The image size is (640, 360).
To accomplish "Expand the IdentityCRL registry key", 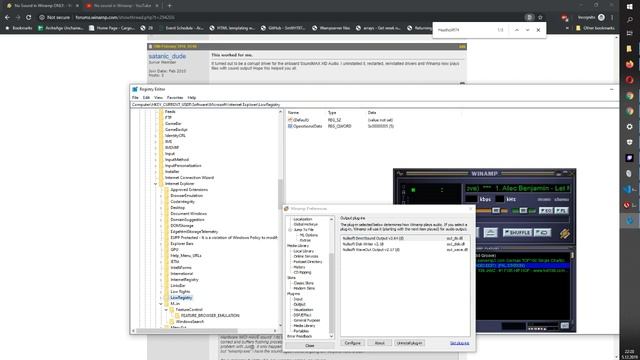I will [x=156, y=136].
